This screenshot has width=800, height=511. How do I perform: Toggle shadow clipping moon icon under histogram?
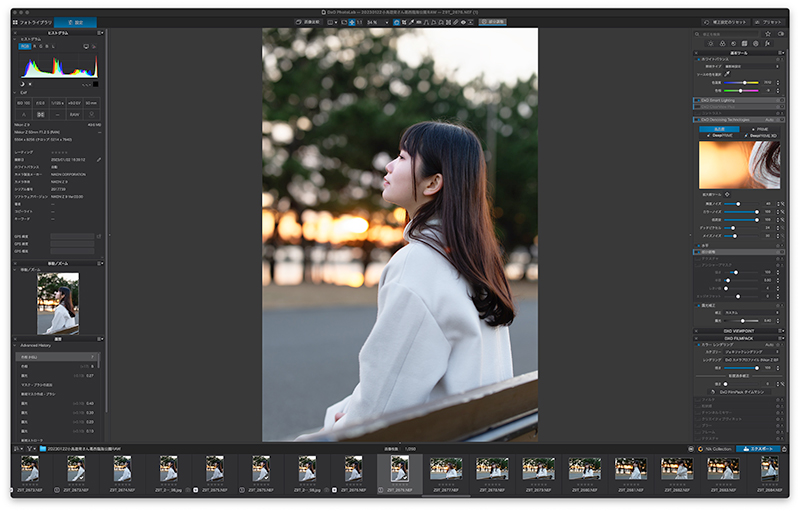(22, 84)
